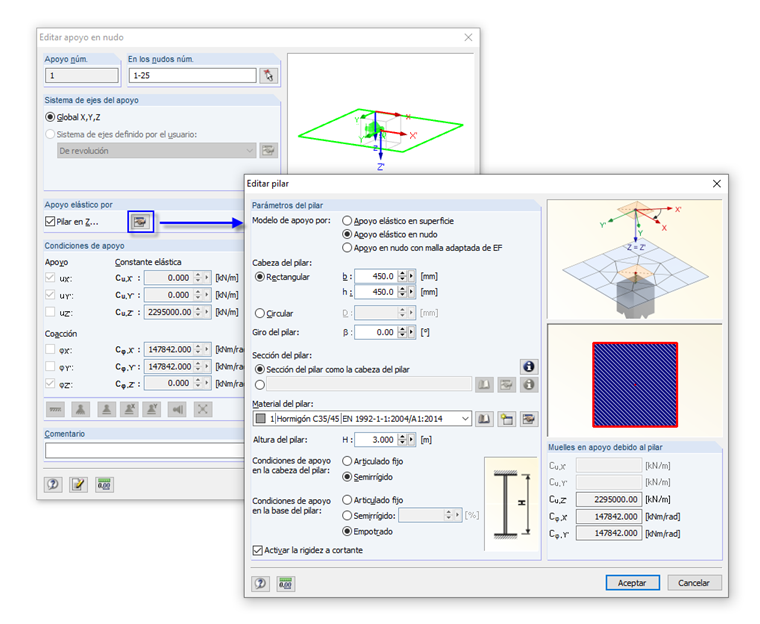Click the Altura del pilar field showing 3.000
The height and width of the screenshot is (624, 760).
tap(376, 440)
